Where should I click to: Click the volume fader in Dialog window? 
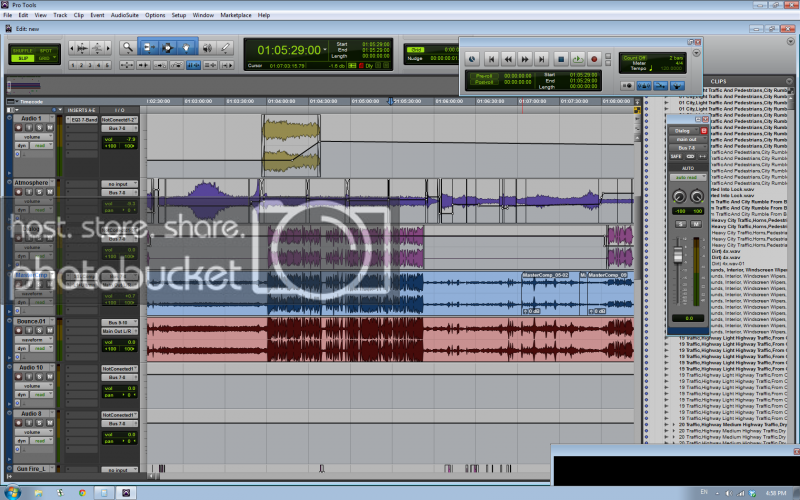[678, 254]
